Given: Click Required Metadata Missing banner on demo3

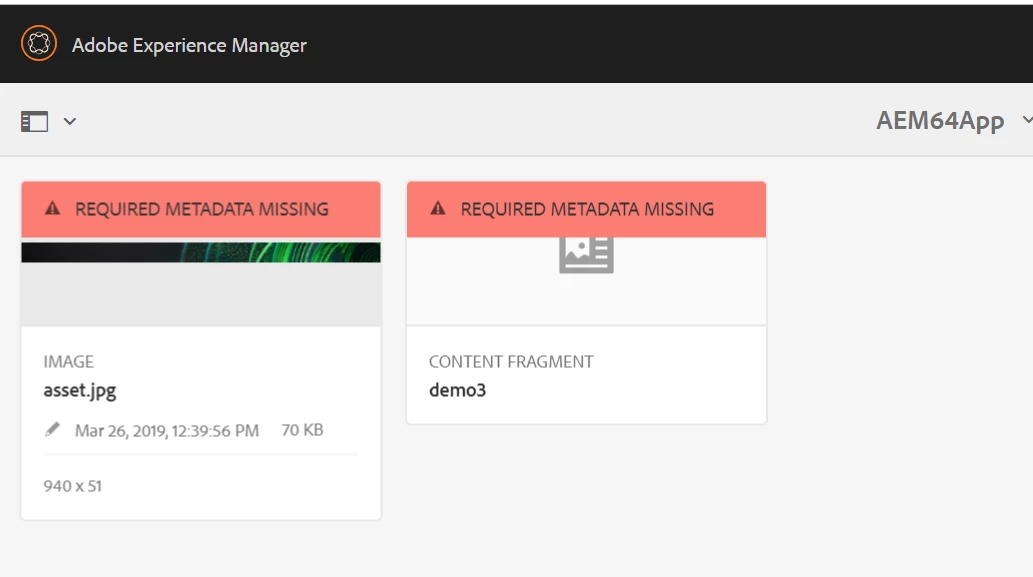Looking at the screenshot, I should 586,209.
